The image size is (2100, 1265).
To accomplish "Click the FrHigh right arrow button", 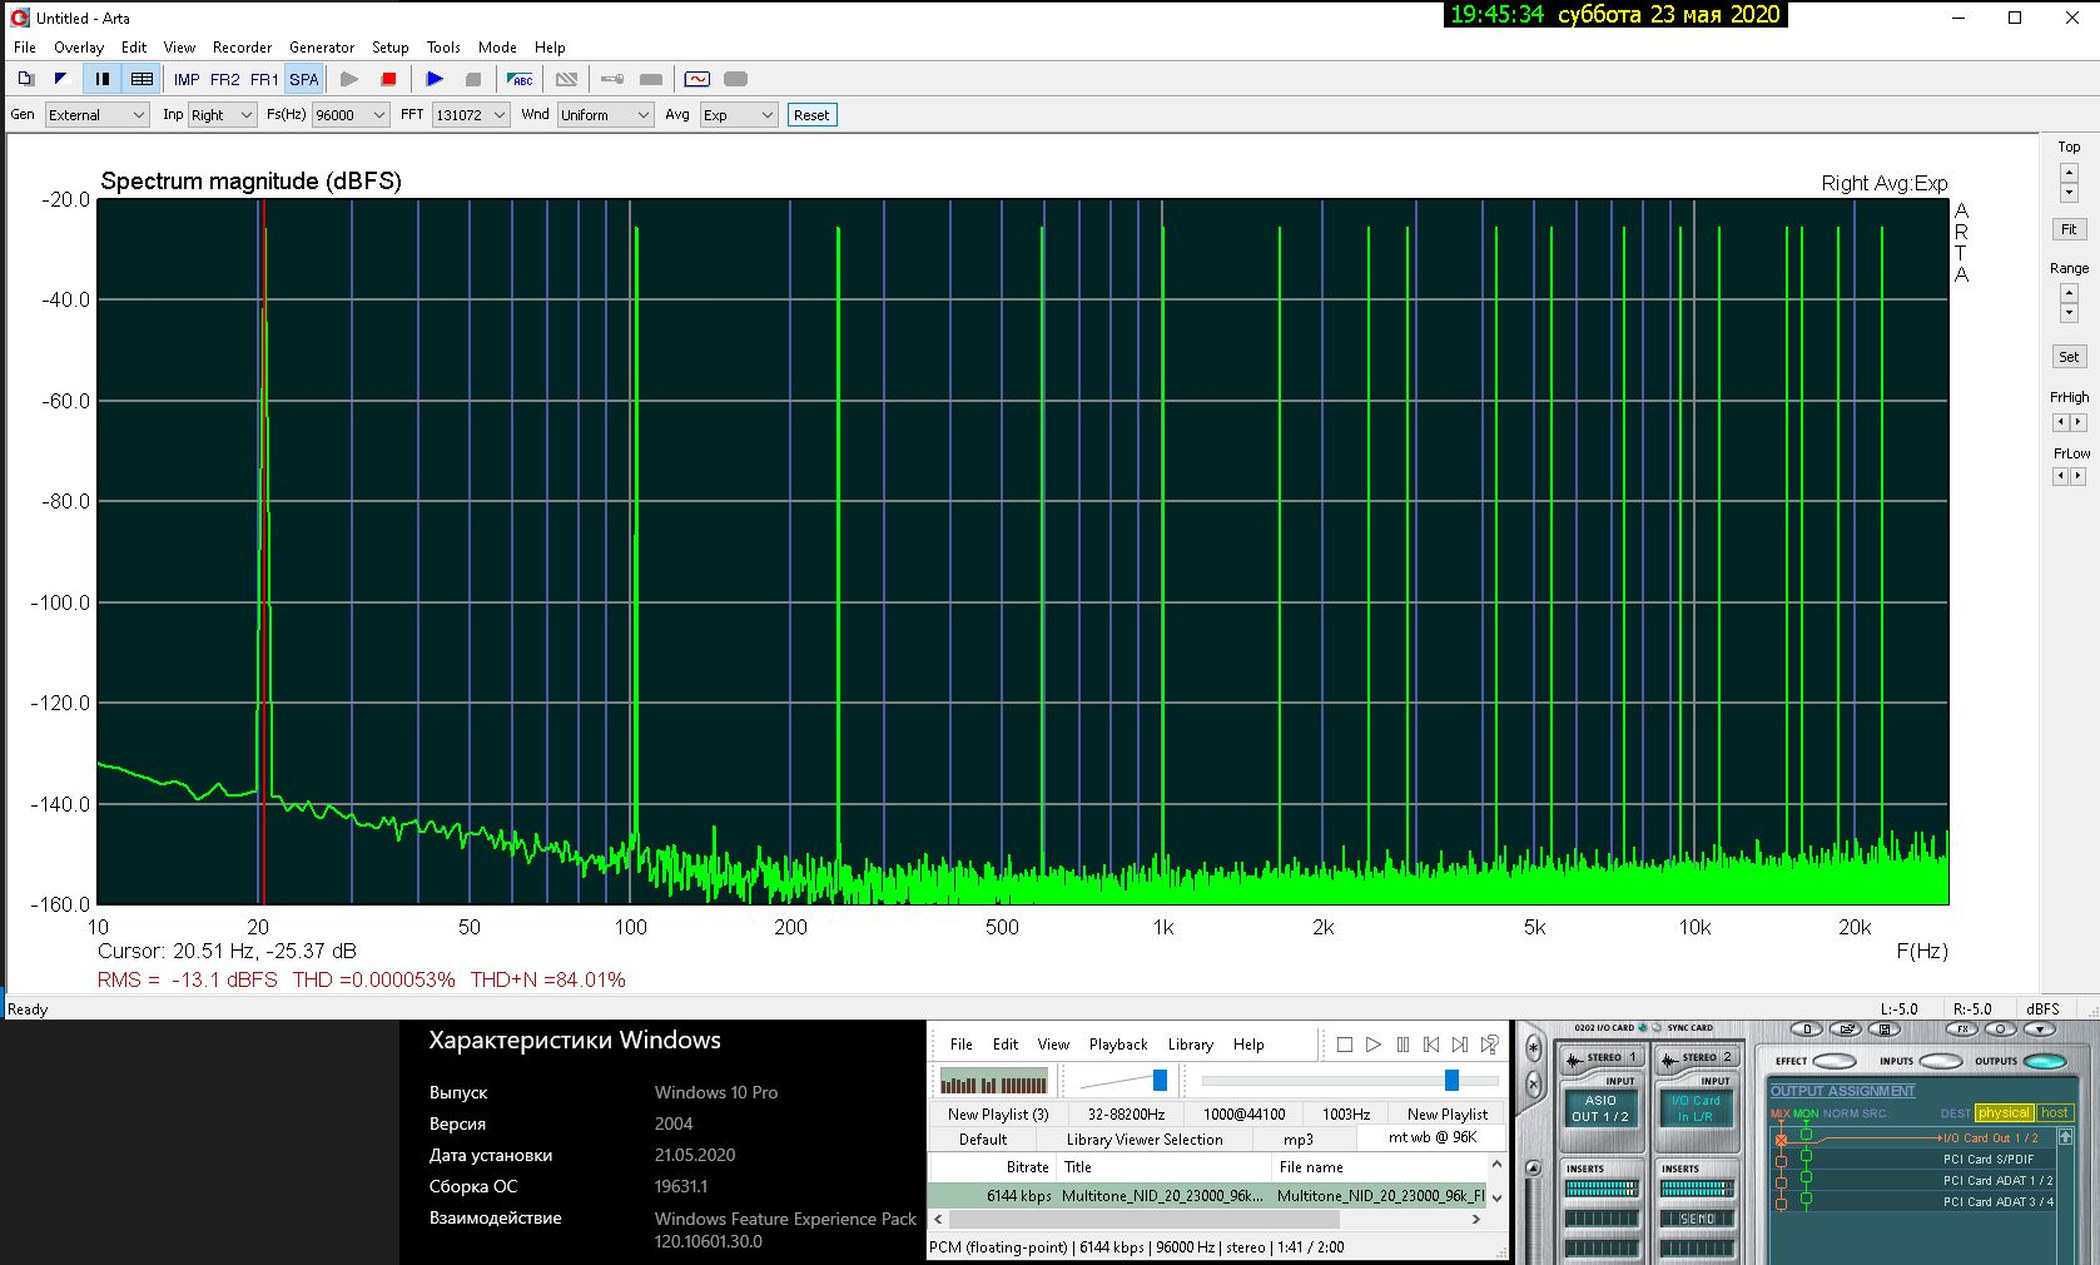I will pos(2078,422).
